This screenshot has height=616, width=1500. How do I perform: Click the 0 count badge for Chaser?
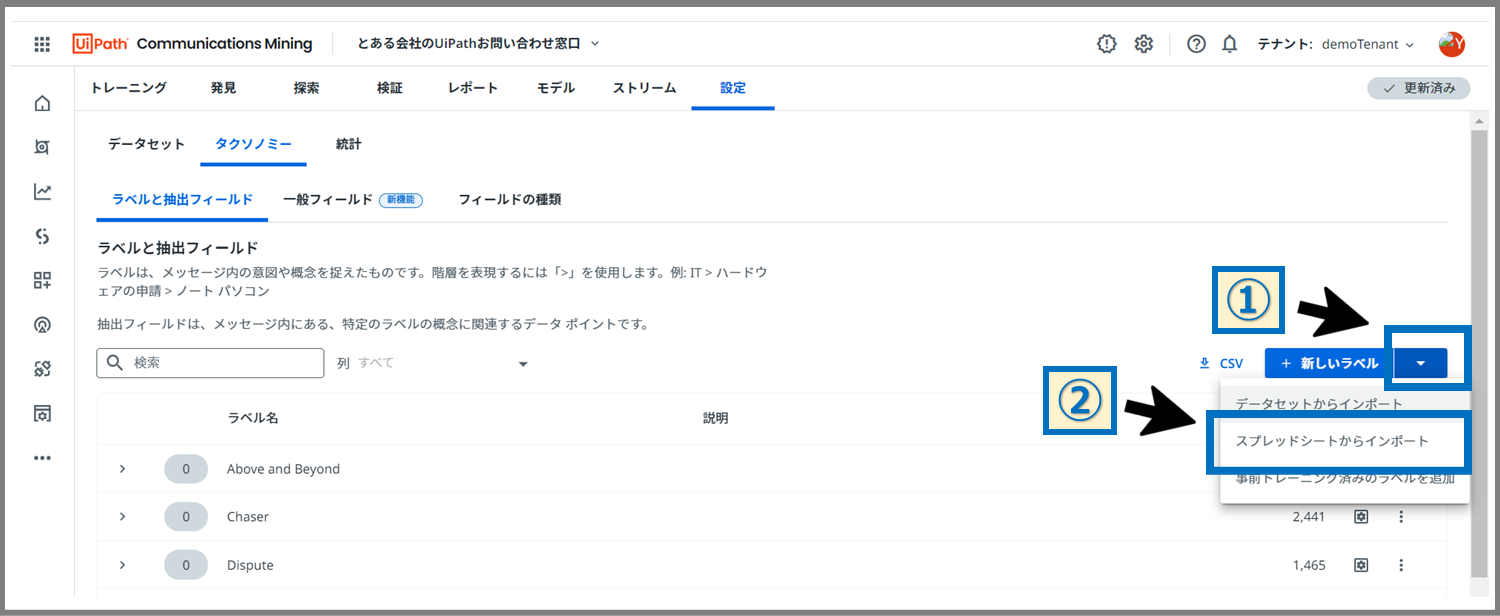pos(186,517)
